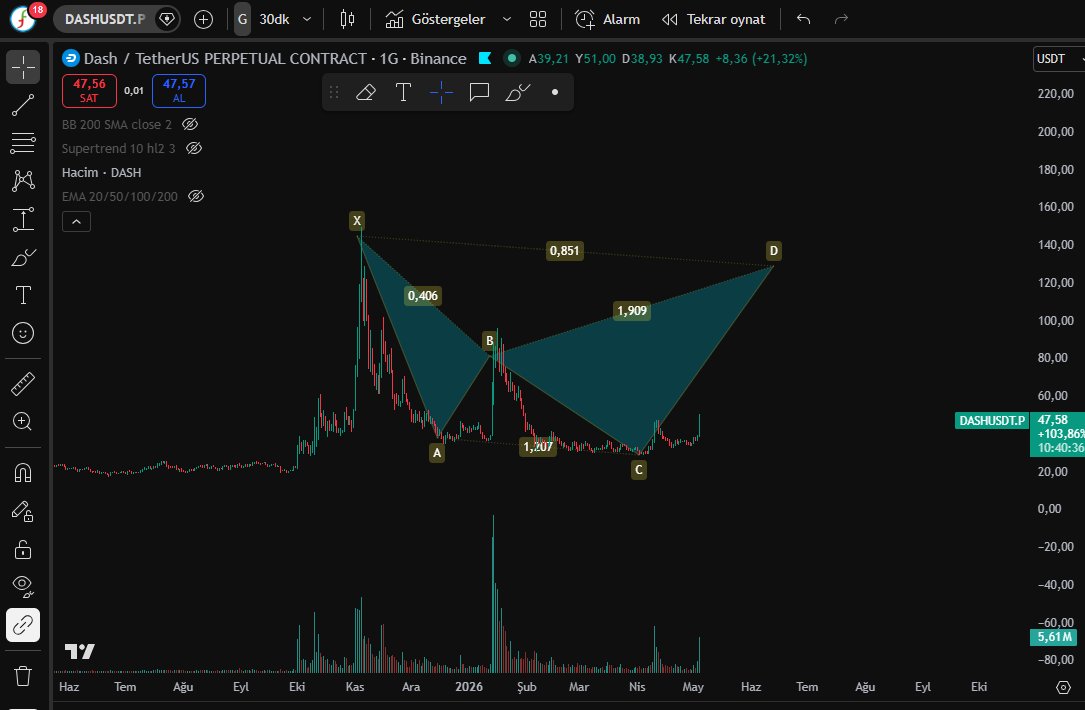Select the B point label of the pattern
This screenshot has height=710, width=1085.
(490, 340)
